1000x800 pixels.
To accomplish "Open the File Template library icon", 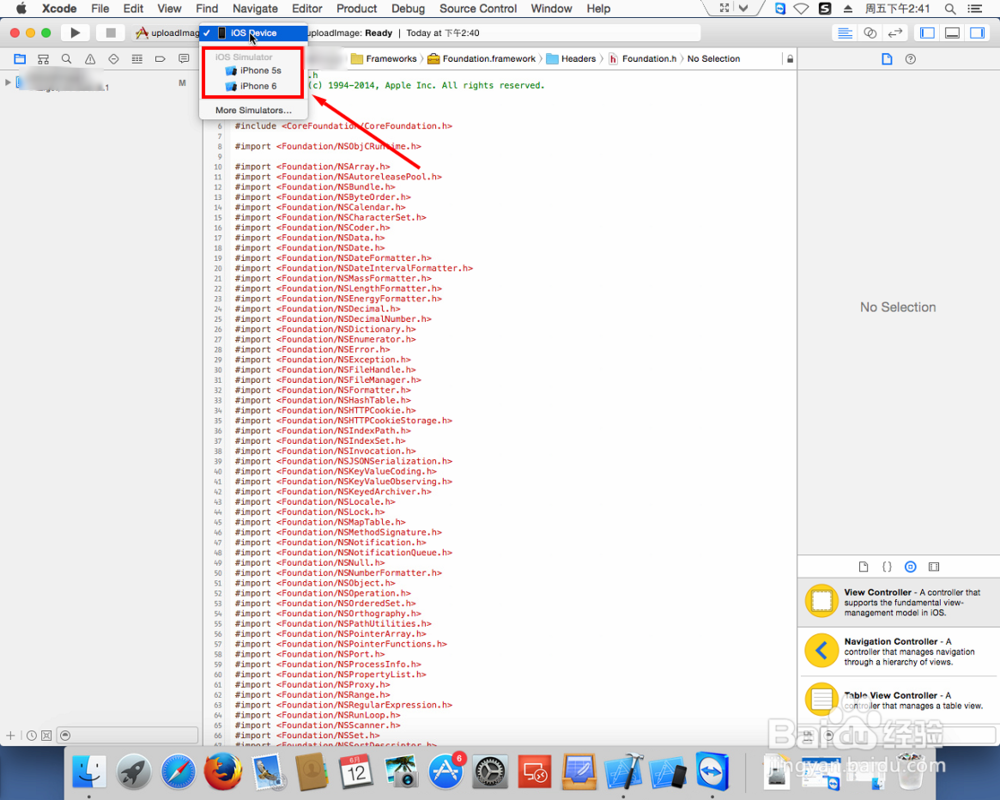I will [863, 567].
